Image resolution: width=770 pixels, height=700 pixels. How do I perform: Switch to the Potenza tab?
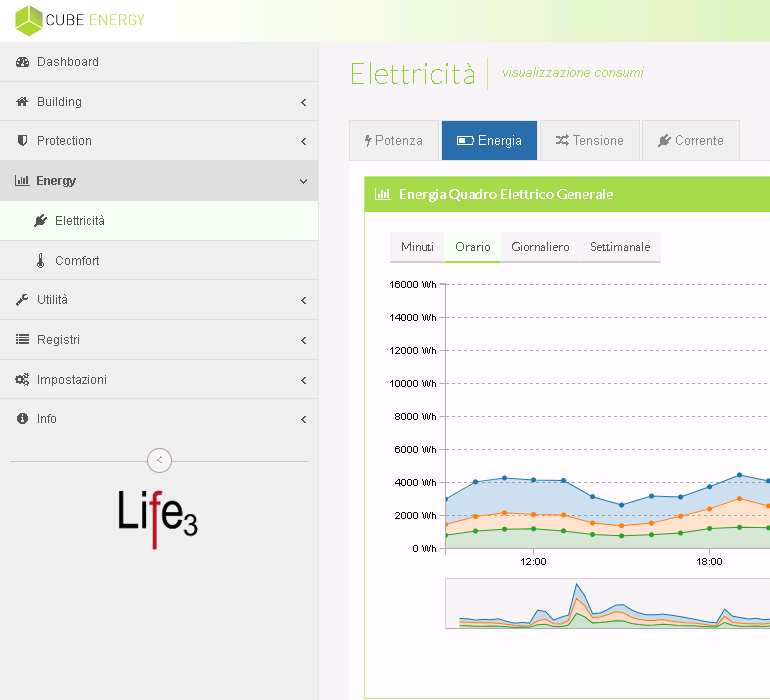coord(394,141)
